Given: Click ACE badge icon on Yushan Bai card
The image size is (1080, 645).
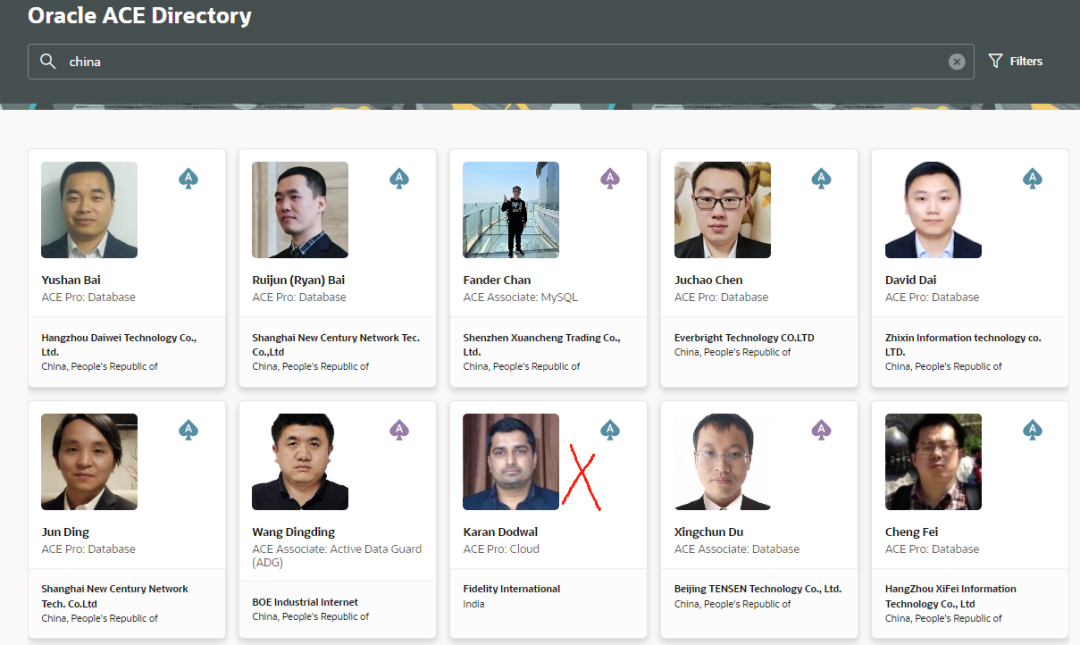Looking at the screenshot, I should (188, 178).
